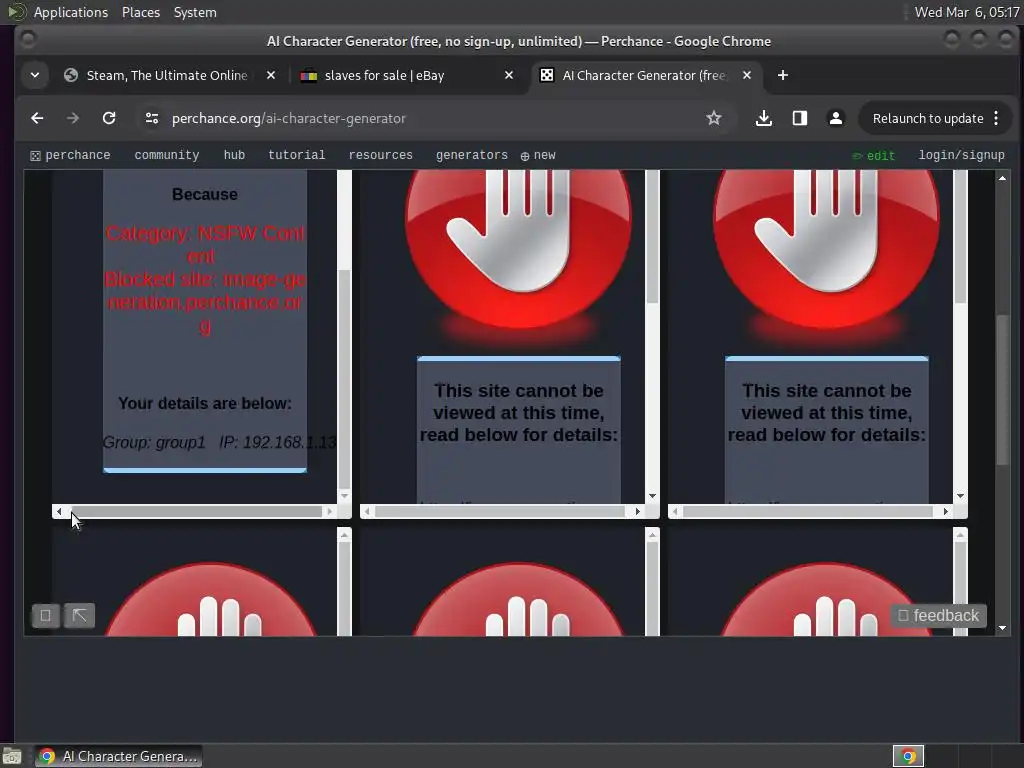Click the square icon button bottom left
This screenshot has height=768, width=1024.
46,615
